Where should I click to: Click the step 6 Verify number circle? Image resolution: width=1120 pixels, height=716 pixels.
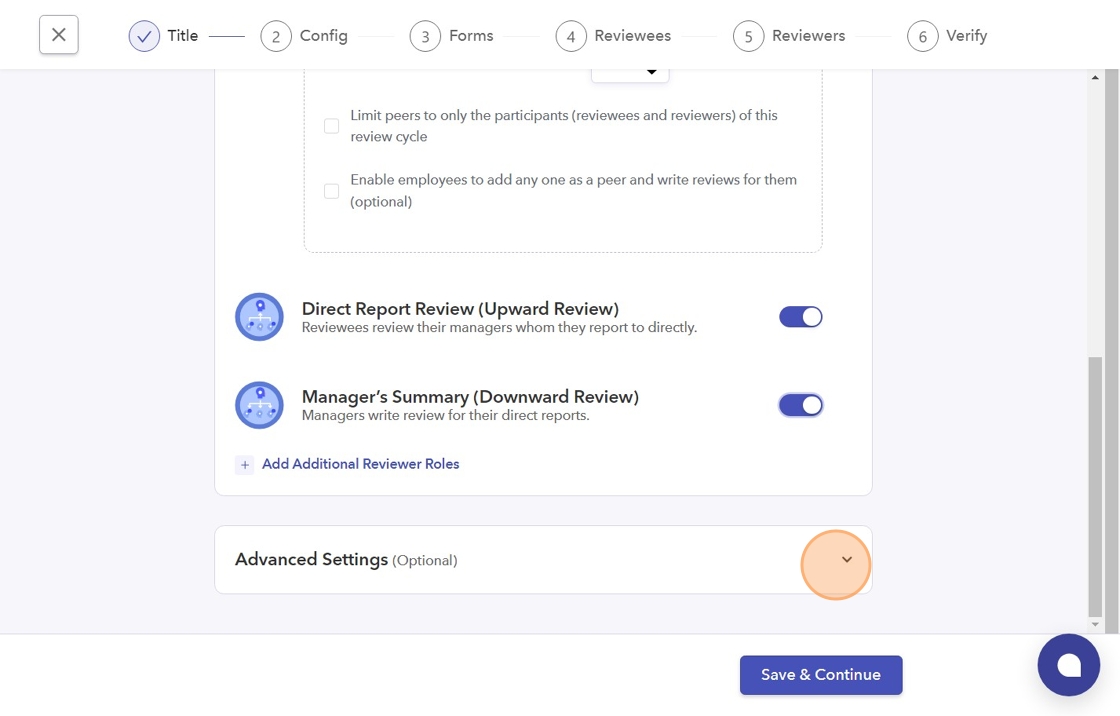922,36
